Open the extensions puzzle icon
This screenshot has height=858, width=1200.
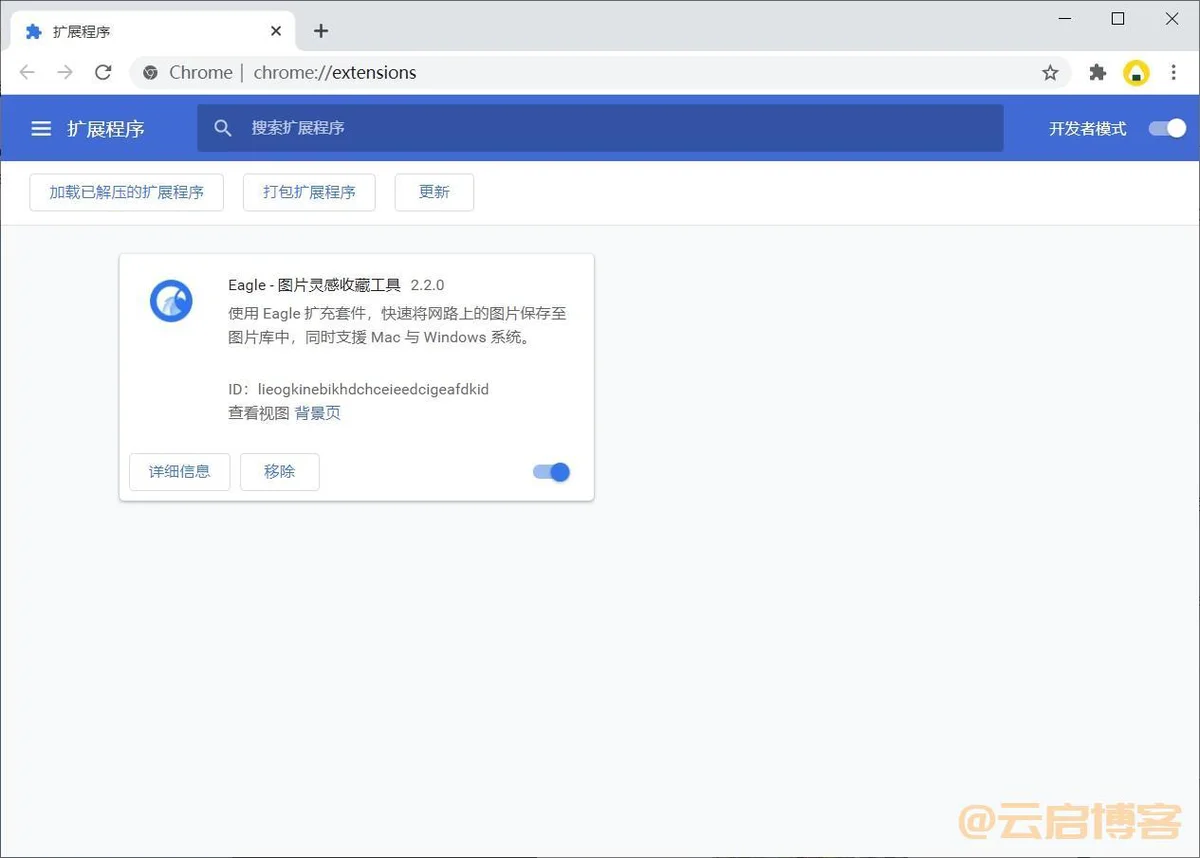pyautogui.click(x=1098, y=73)
